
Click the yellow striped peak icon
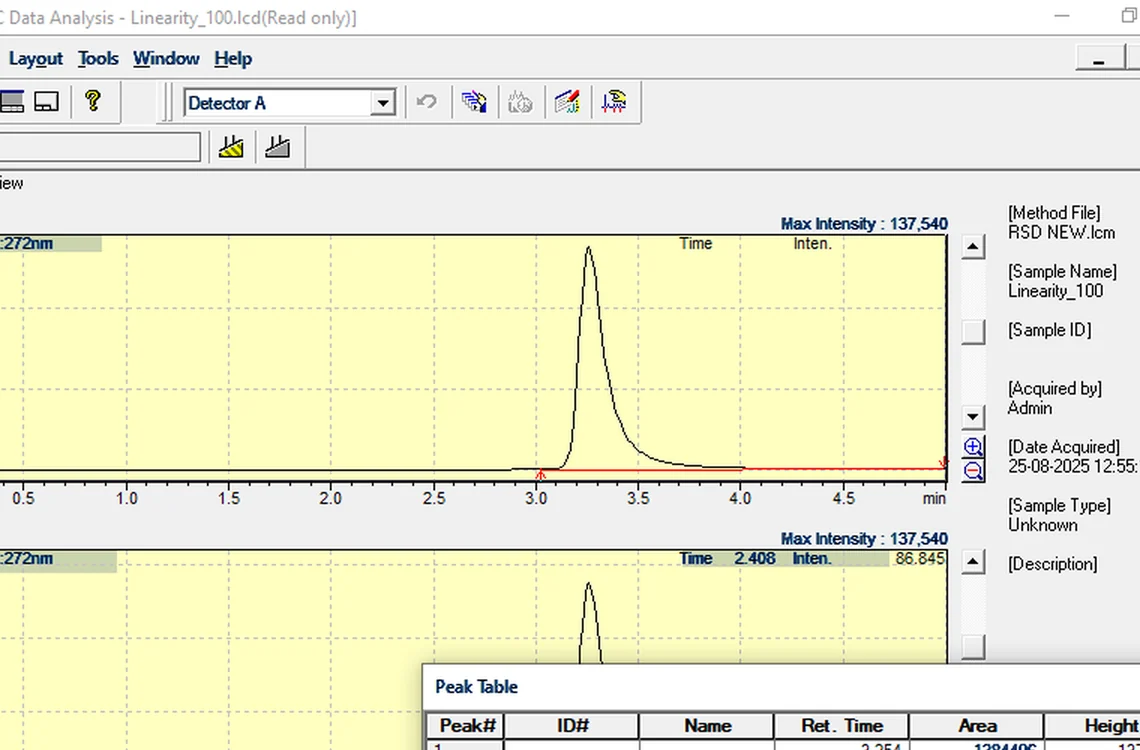coord(231,147)
